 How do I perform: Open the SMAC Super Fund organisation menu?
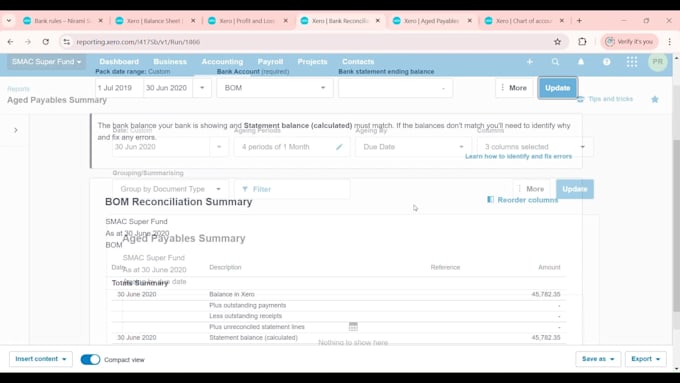tap(46, 62)
